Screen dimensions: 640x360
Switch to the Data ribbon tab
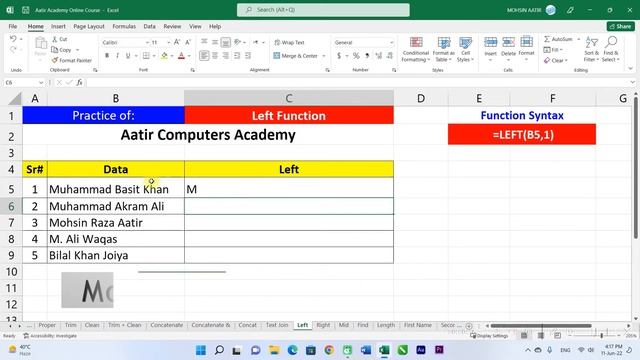(149, 26)
